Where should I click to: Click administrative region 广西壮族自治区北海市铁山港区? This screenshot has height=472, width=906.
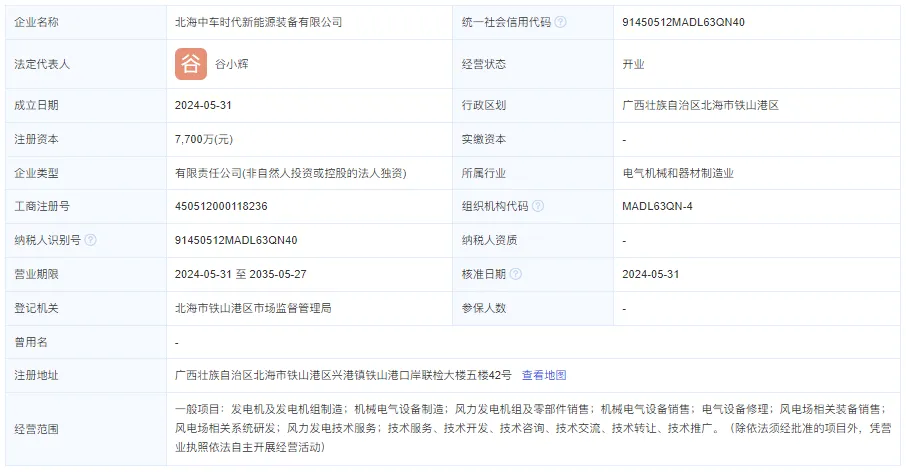(x=700, y=105)
